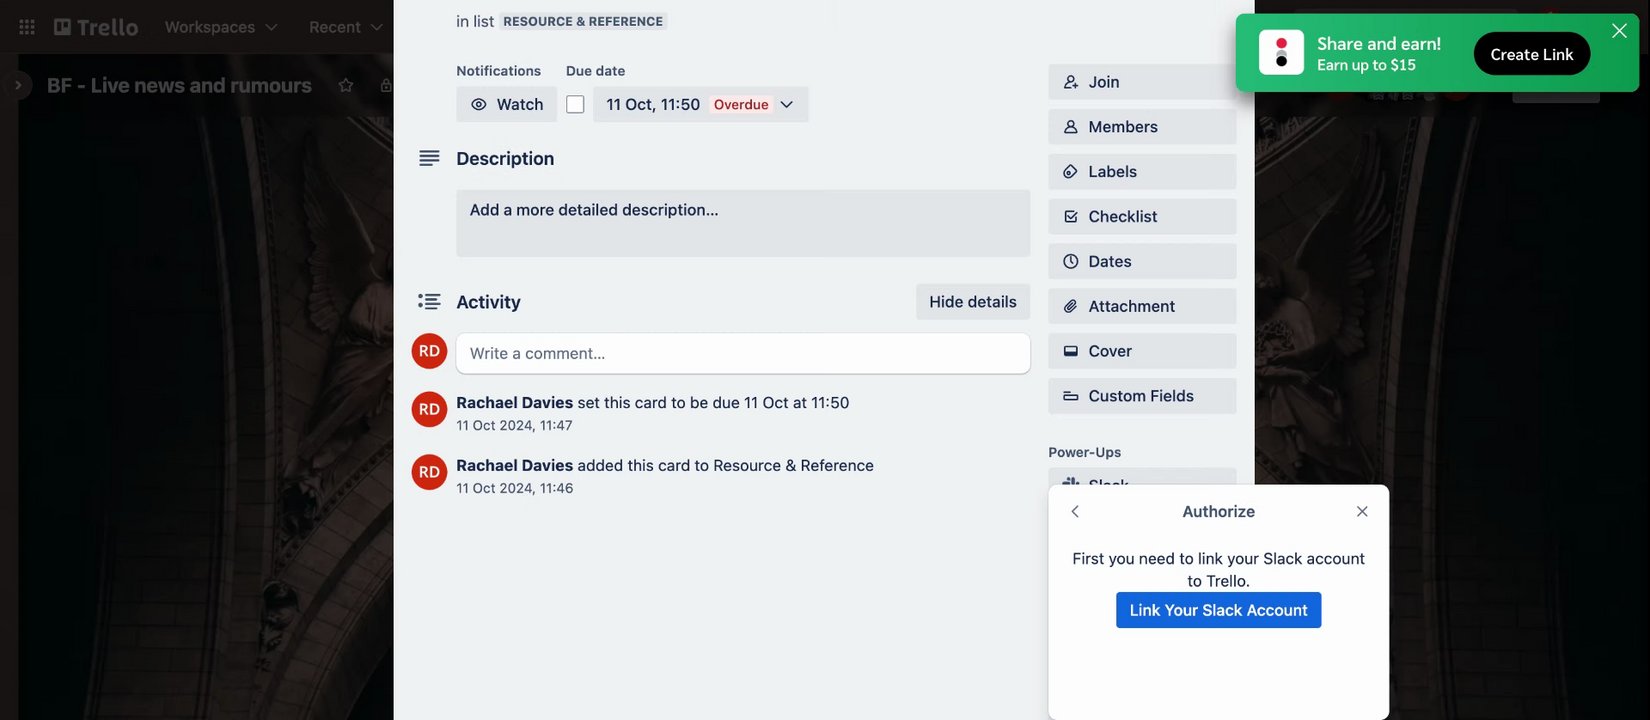Open the Workspaces dropdown menu
Screen dimensions: 1650x720
[x=221, y=27]
